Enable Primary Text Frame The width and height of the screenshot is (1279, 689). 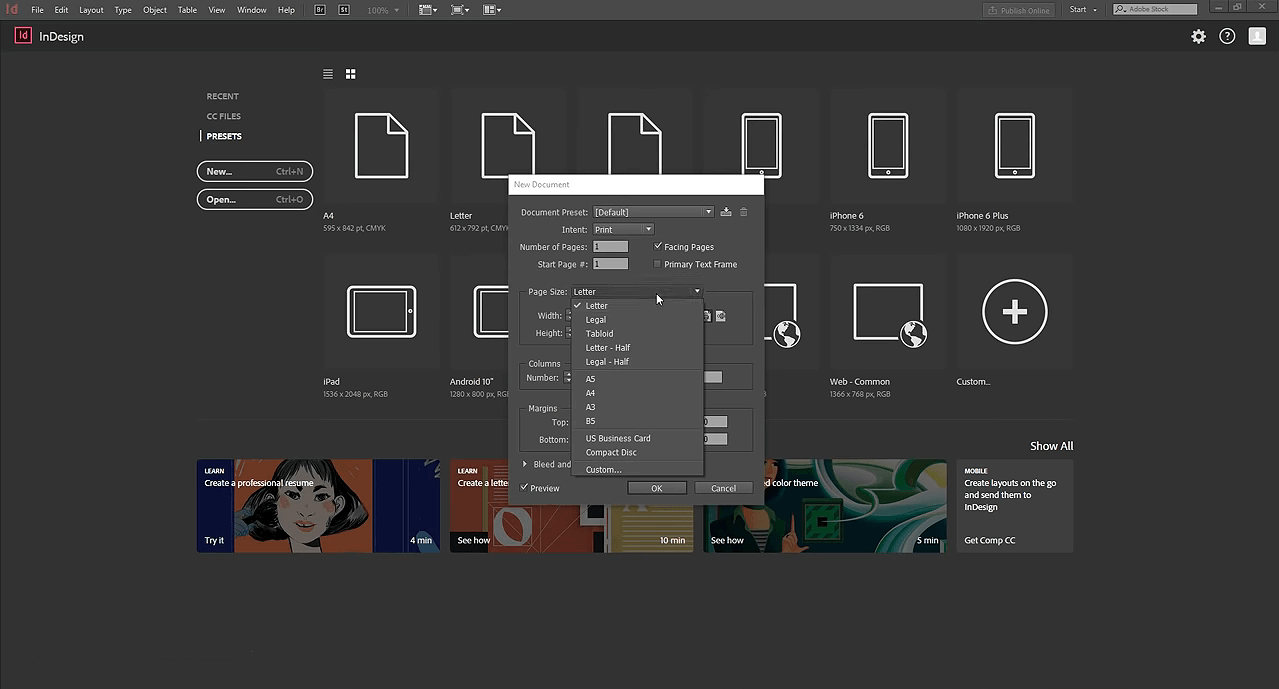(658, 264)
